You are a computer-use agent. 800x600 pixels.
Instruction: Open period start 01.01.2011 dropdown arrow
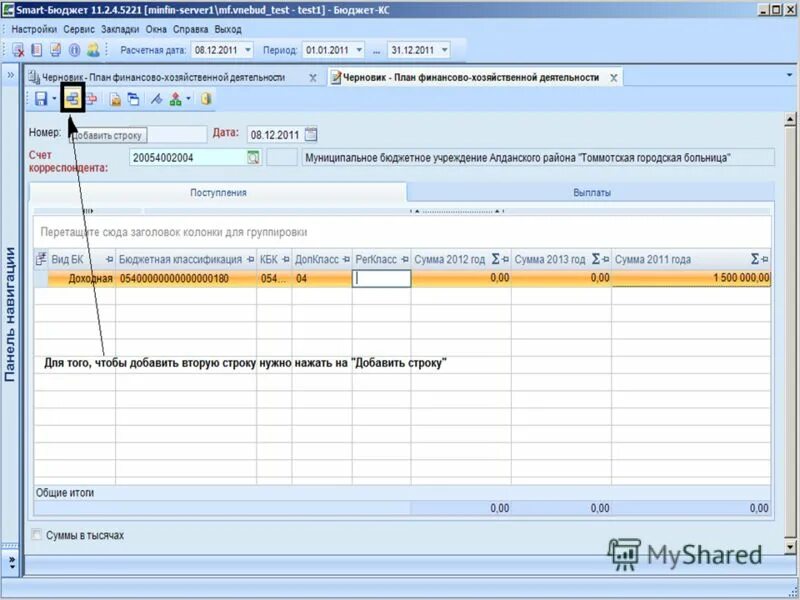pyautogui.click(x=359, y=50)
